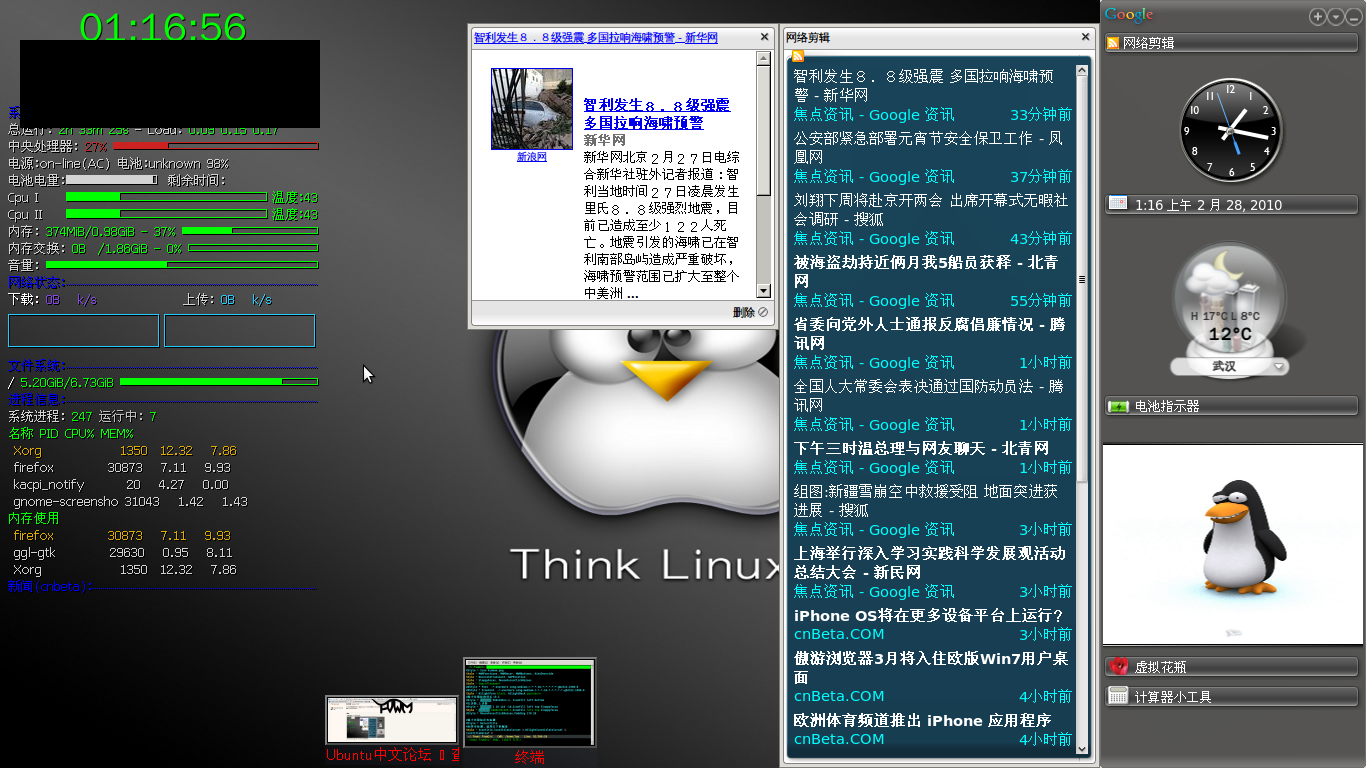Open bold headline link 智利发生8.8级强震 in popup

point(657,114)
